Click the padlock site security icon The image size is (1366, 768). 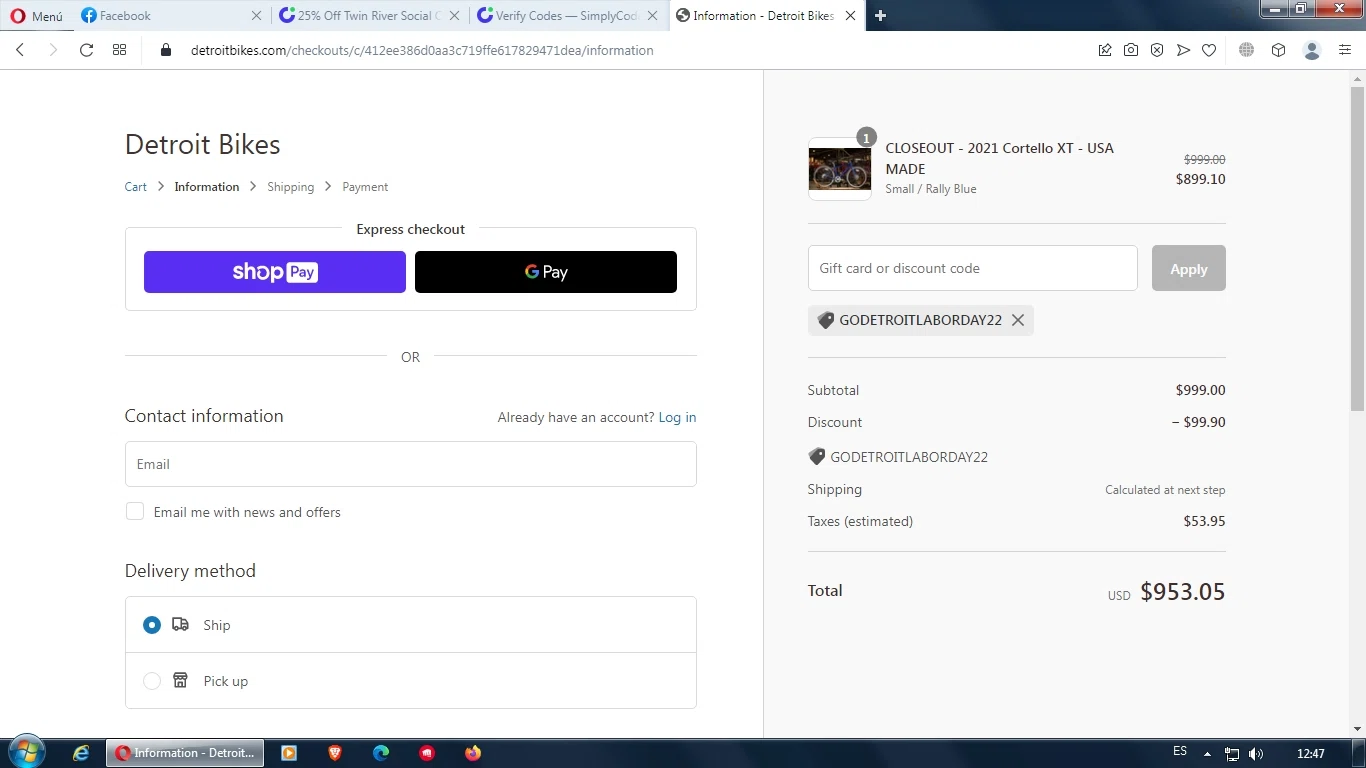167,50
